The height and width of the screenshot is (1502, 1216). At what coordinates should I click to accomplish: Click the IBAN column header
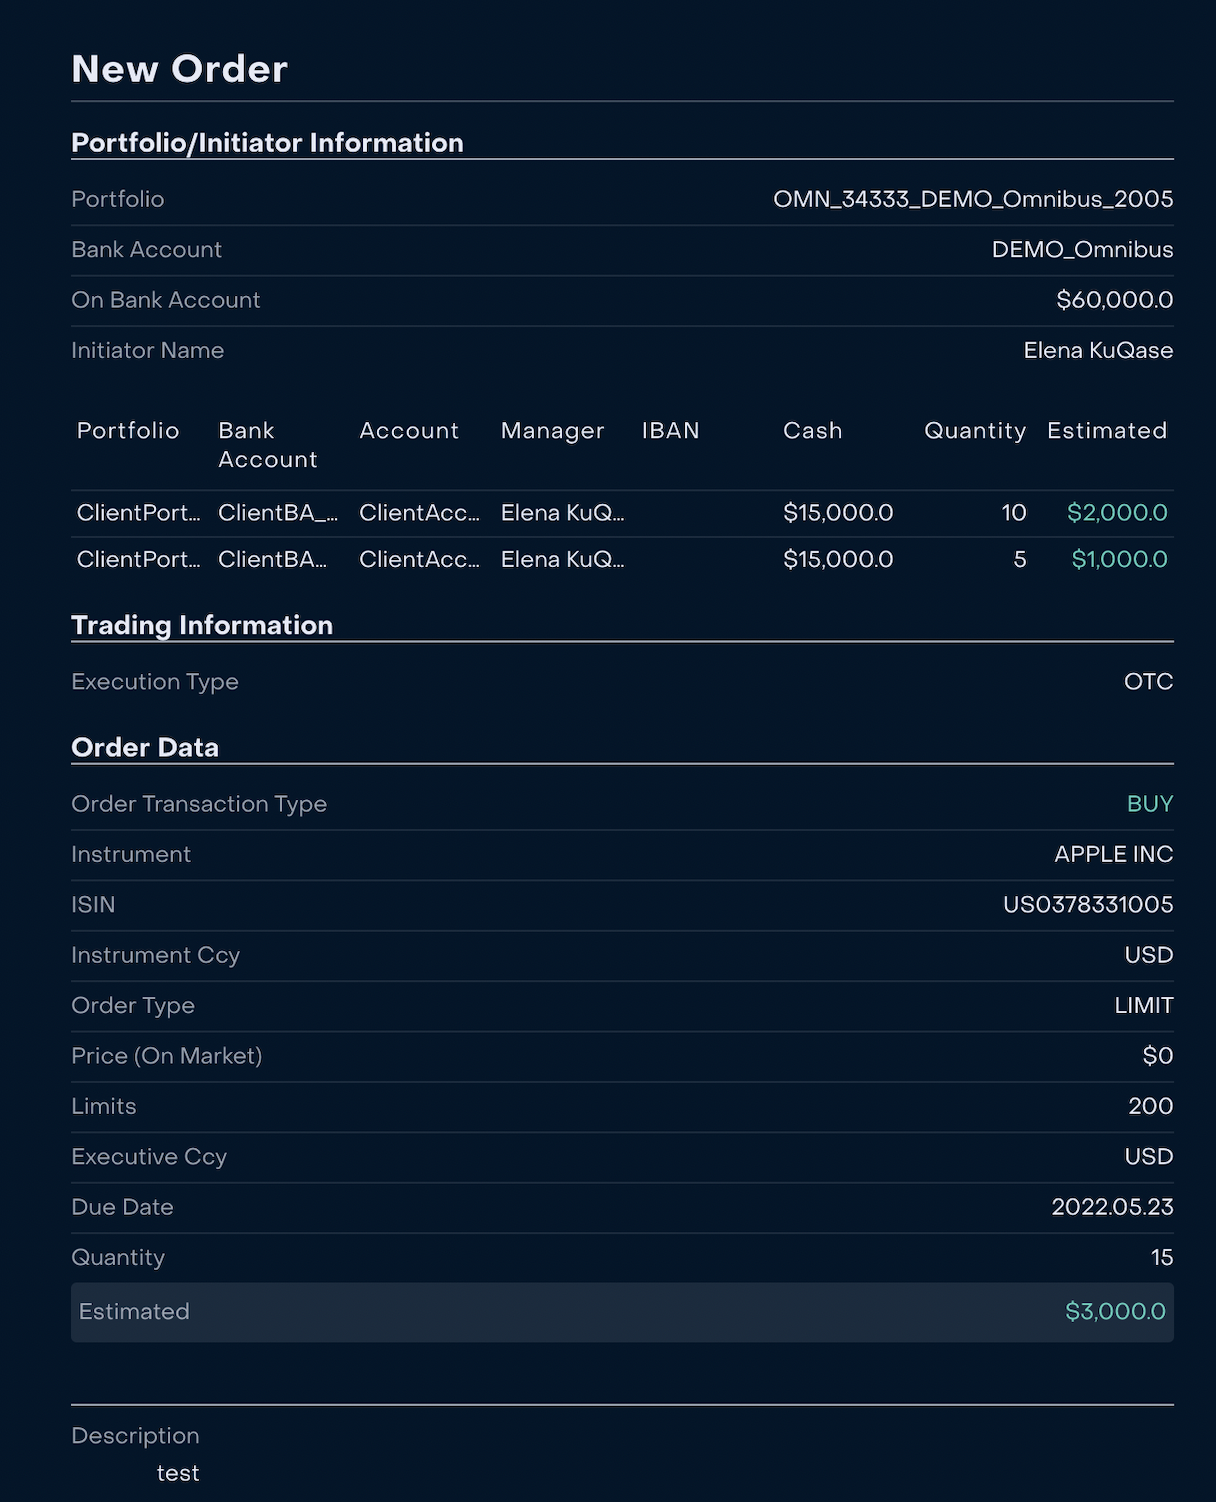(x=670, y=431)
